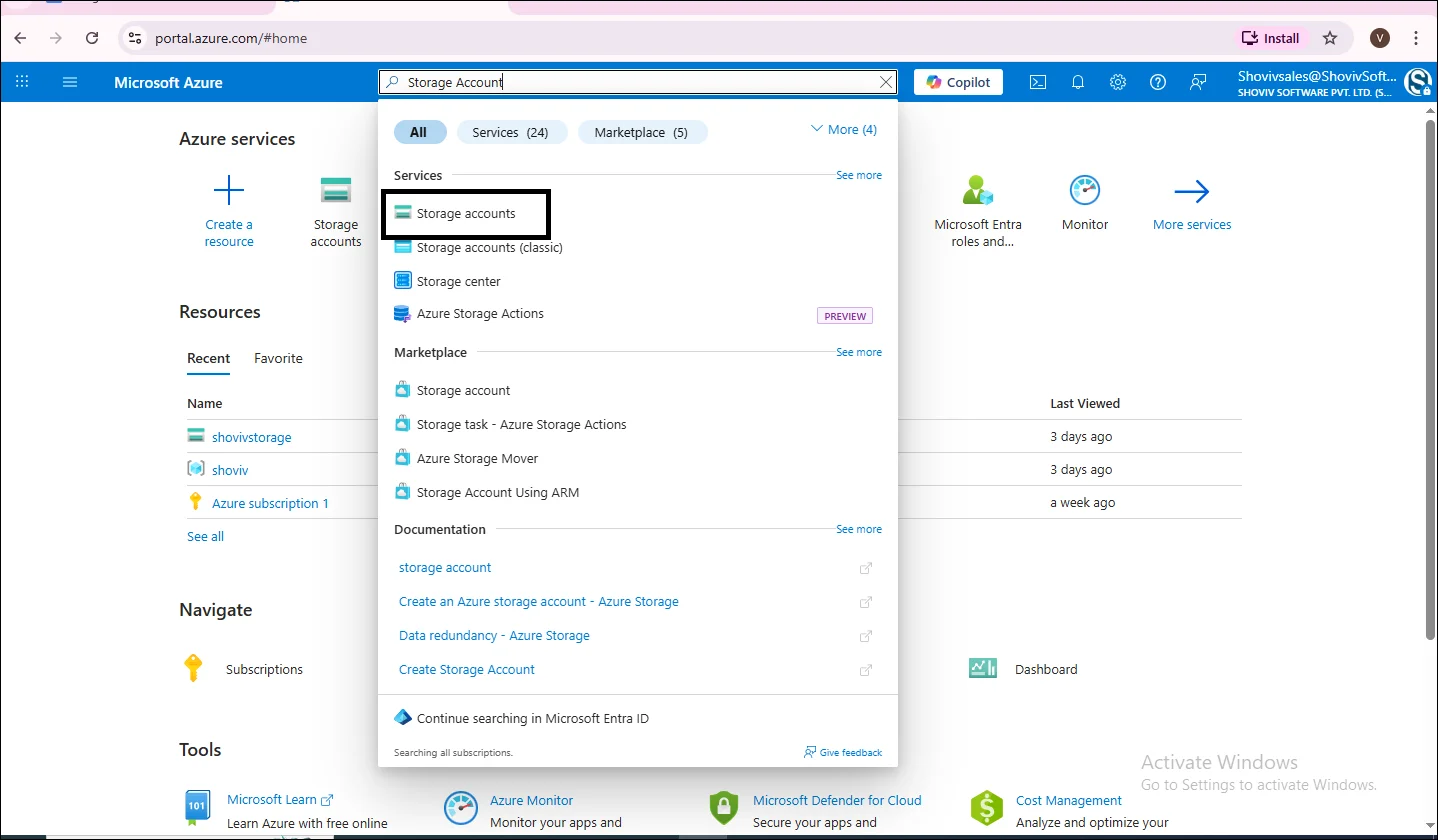Filter results by Marketplace (5)
The width and height of the screenshot is (1438, 840).
641,132
